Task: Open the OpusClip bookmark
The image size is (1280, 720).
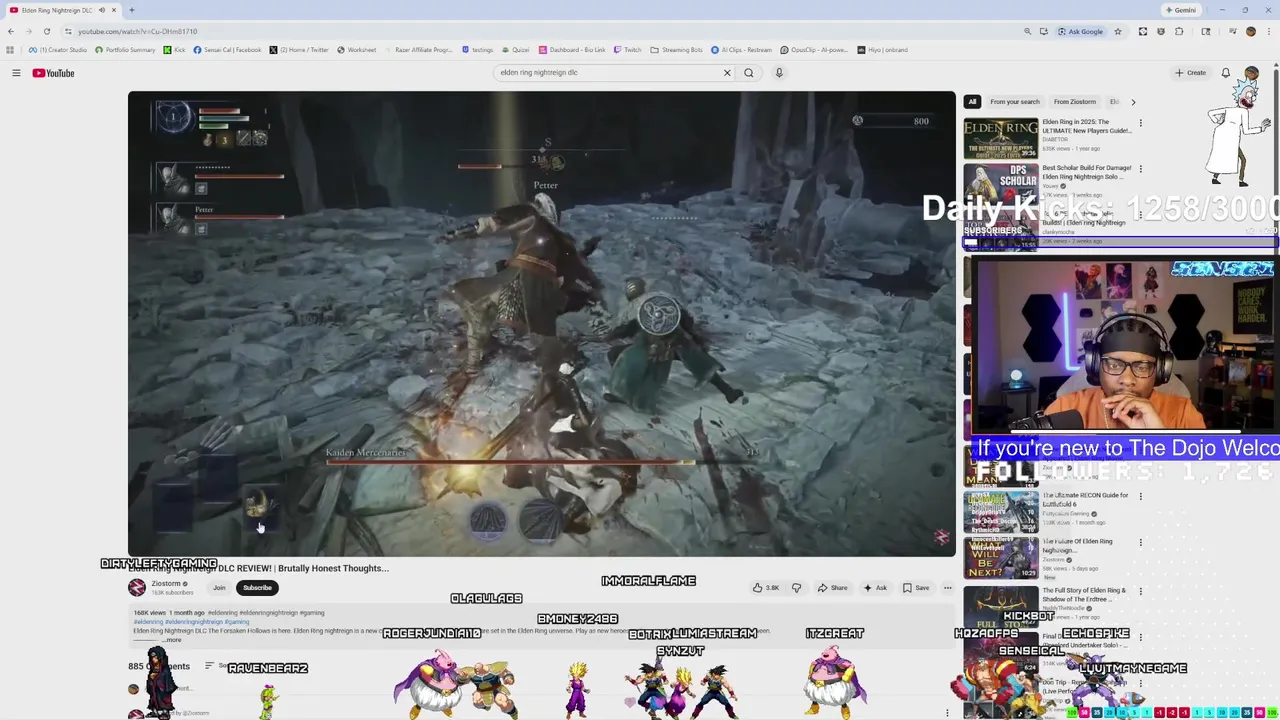Action: (814, 50)
